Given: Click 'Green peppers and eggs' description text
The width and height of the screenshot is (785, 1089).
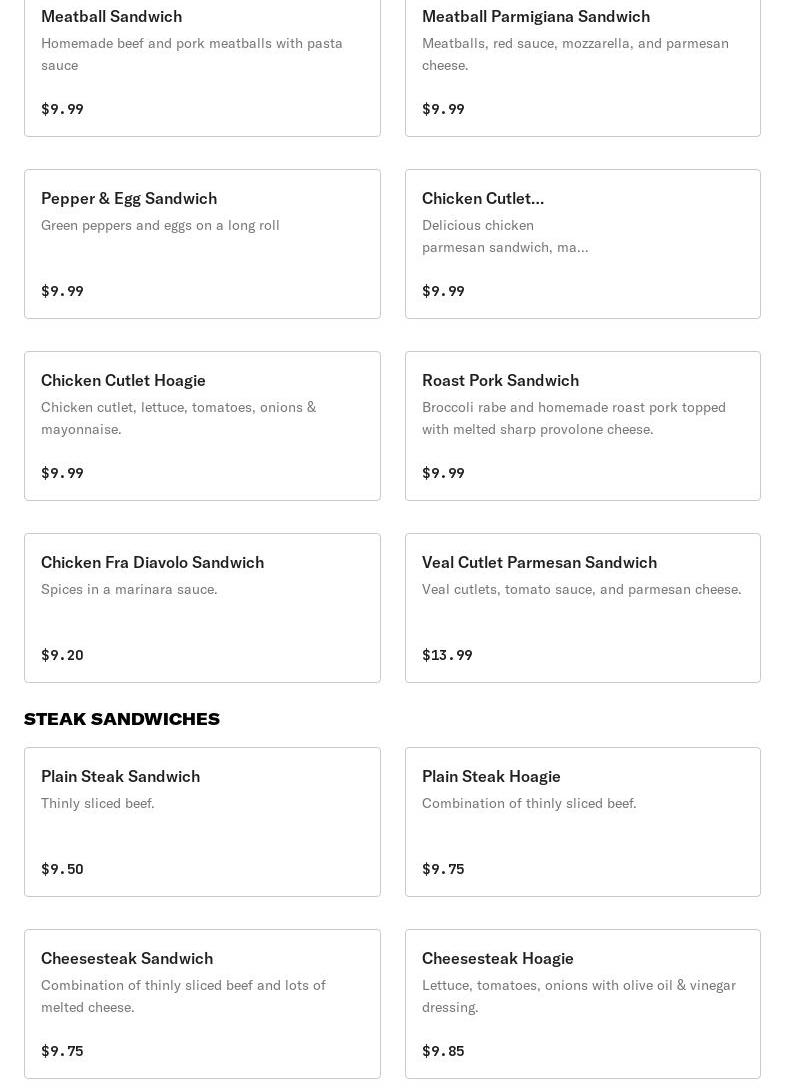Looking at the screenshot, I should pyautogui.click(x=160, y=225).
